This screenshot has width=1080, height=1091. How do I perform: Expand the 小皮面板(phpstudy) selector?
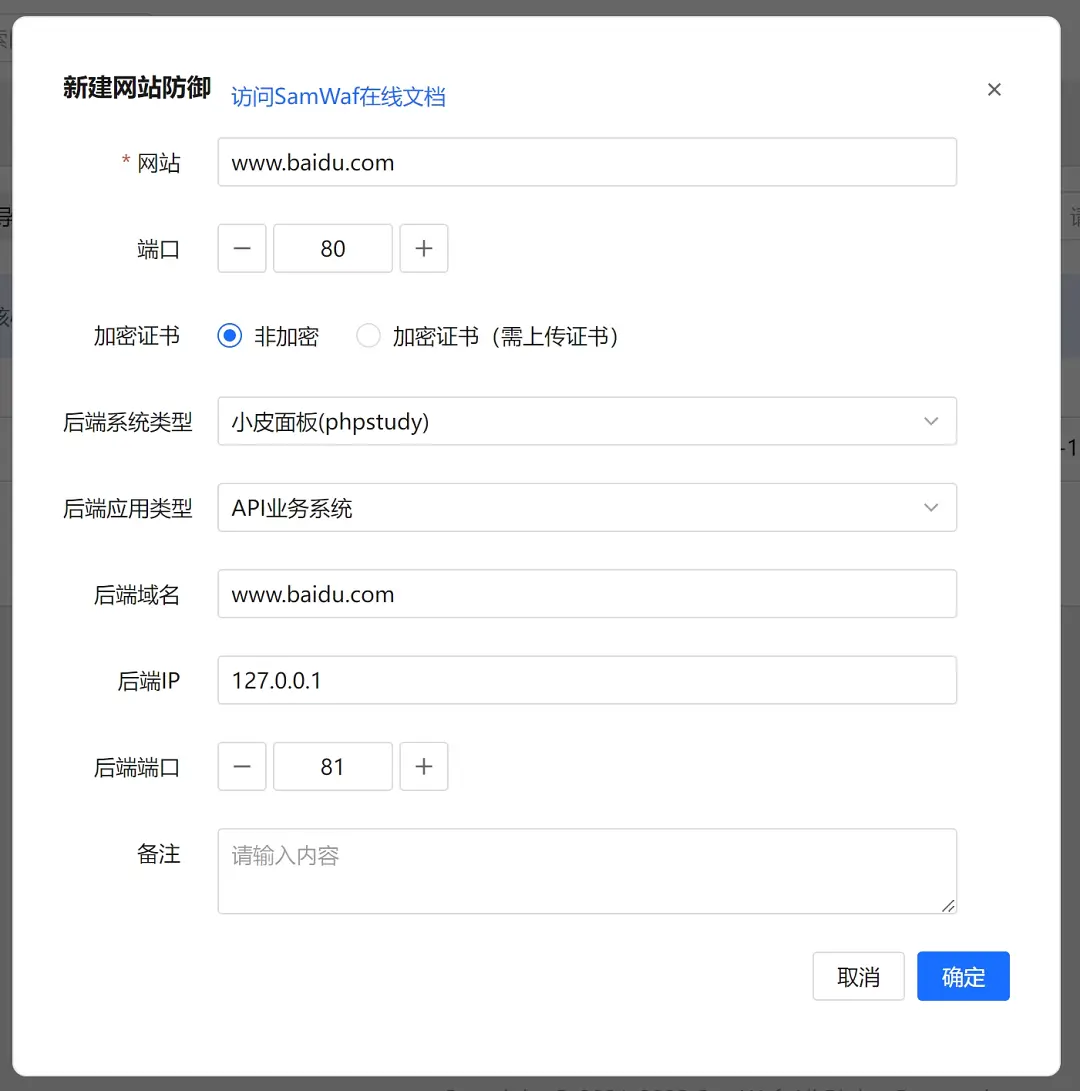[x=587, y=421]
